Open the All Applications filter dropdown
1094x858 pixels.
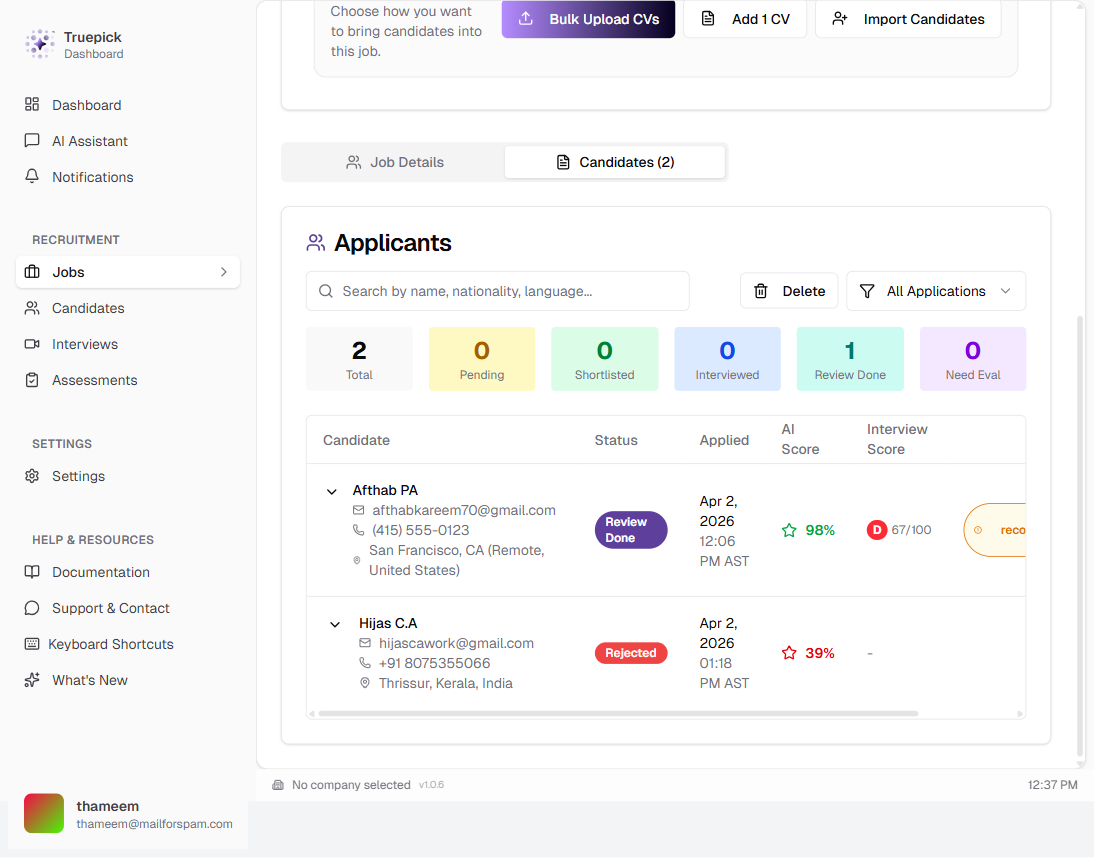click(936, 291)
